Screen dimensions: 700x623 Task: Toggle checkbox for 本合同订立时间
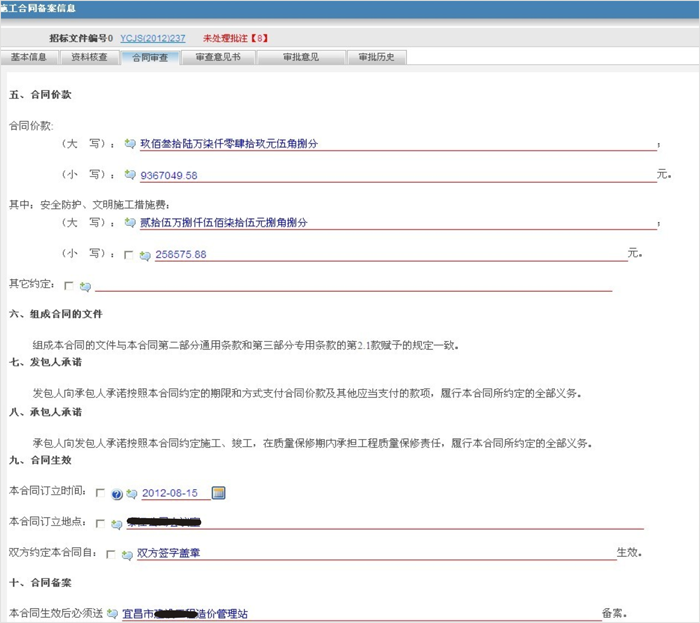(x=100, y=493)
